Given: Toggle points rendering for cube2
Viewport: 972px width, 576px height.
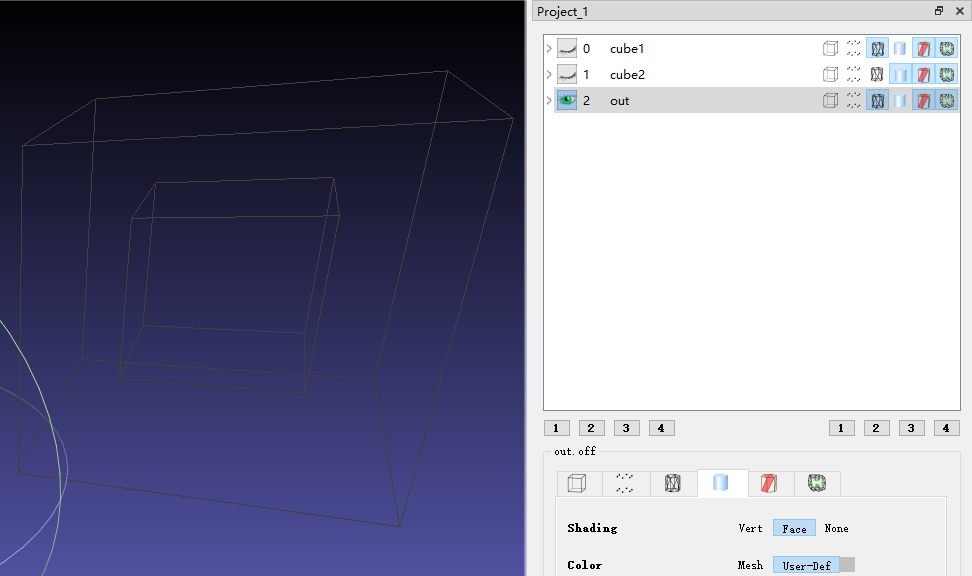Looking at the screenshot, I should [854, 74].
